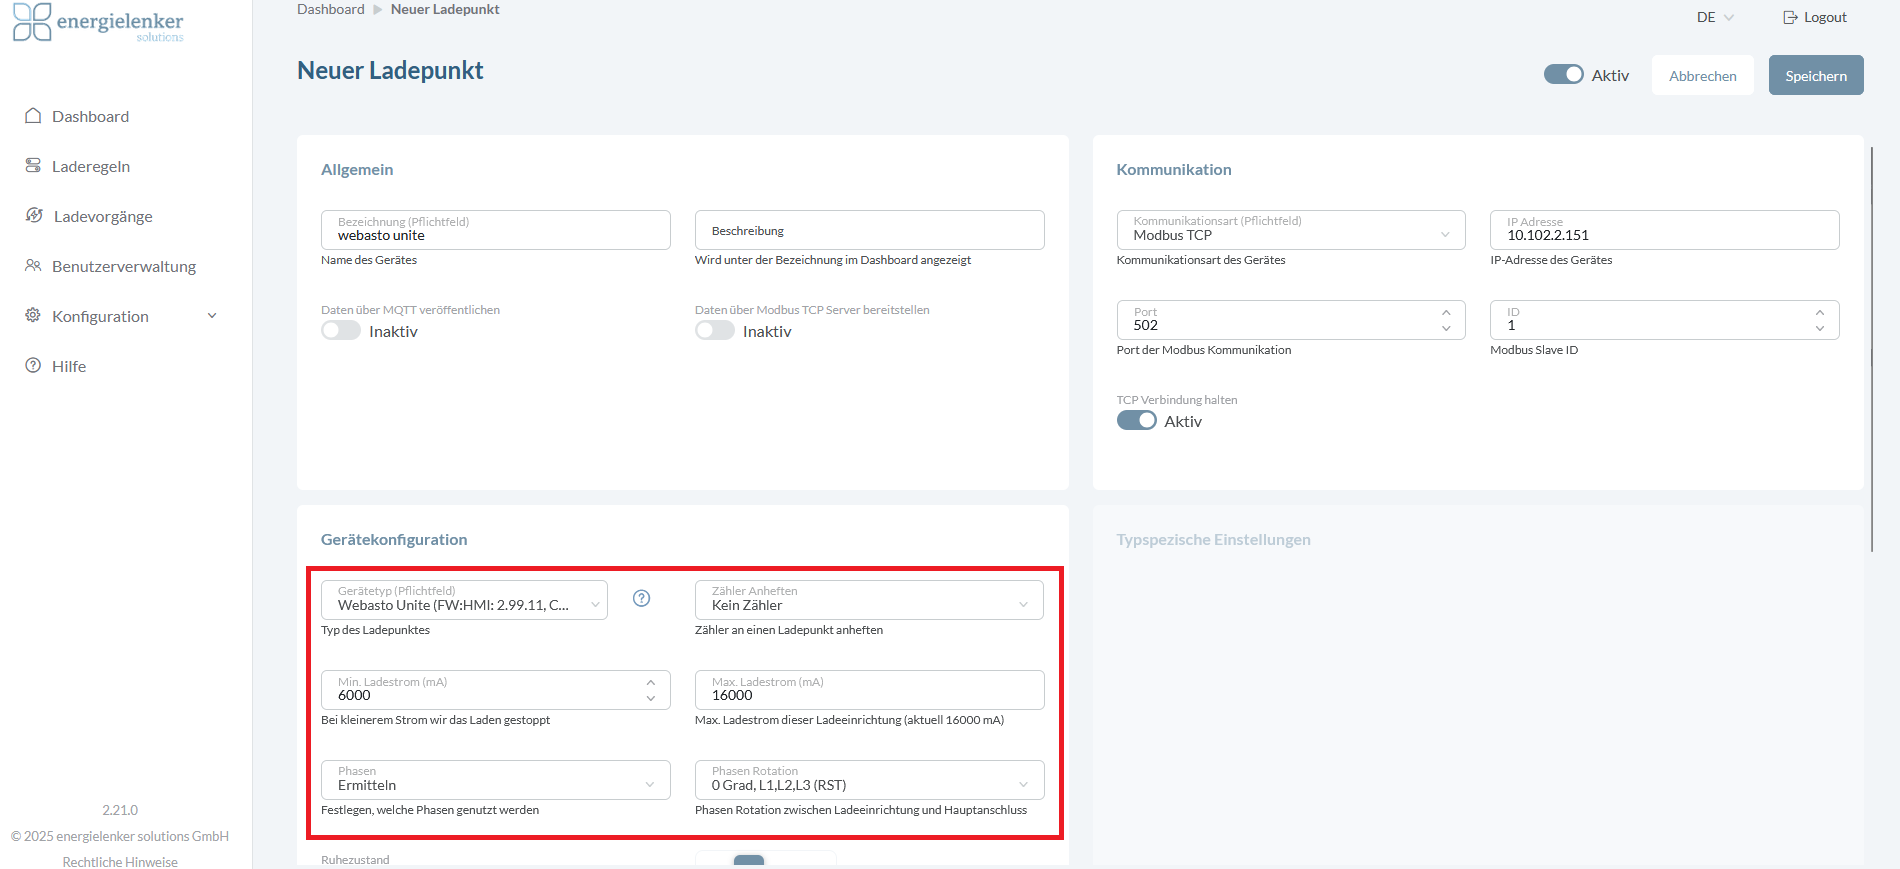Toggle Daten über MQTT veröffentlichen switch
Viewport: 1900px width, 869px height.
(341, 330)
